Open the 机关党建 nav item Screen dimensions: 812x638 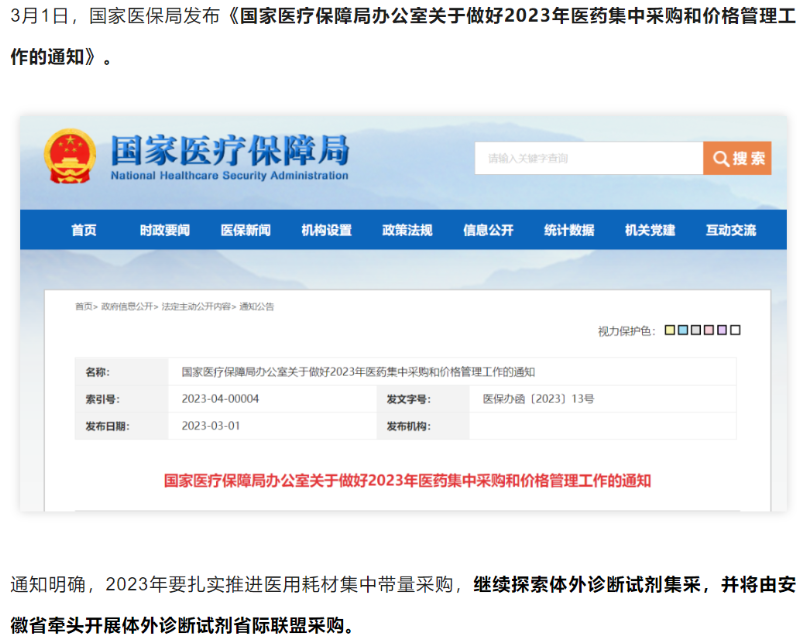click(x=650, y=230)
